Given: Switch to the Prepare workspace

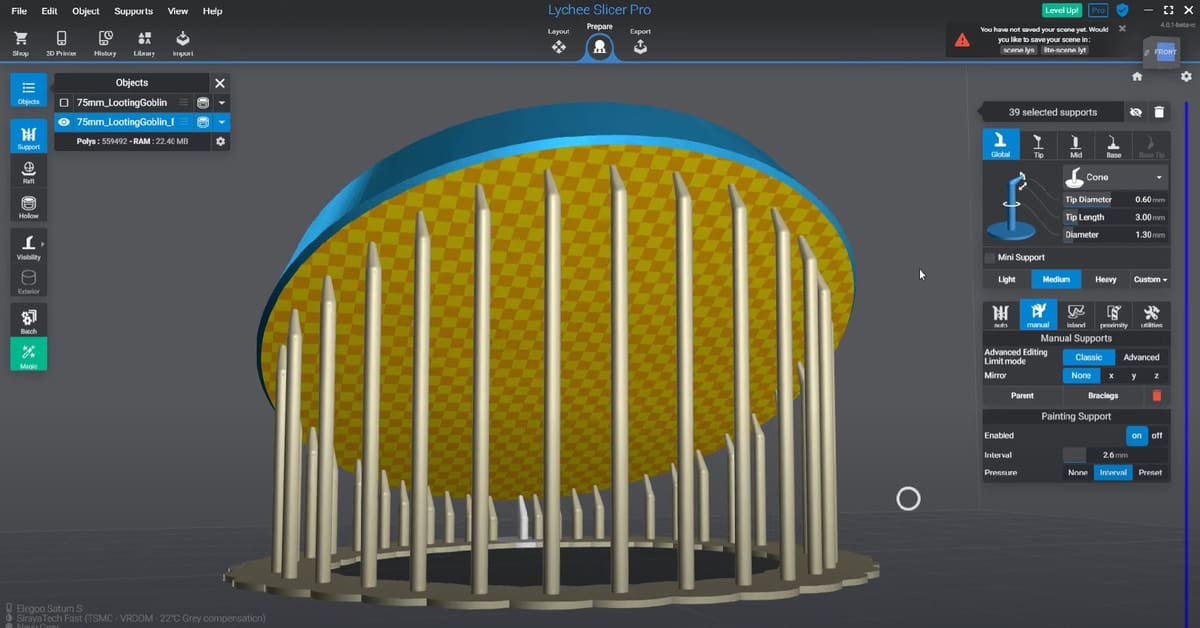Looking at the screenshot, I should tap(599, 46).
